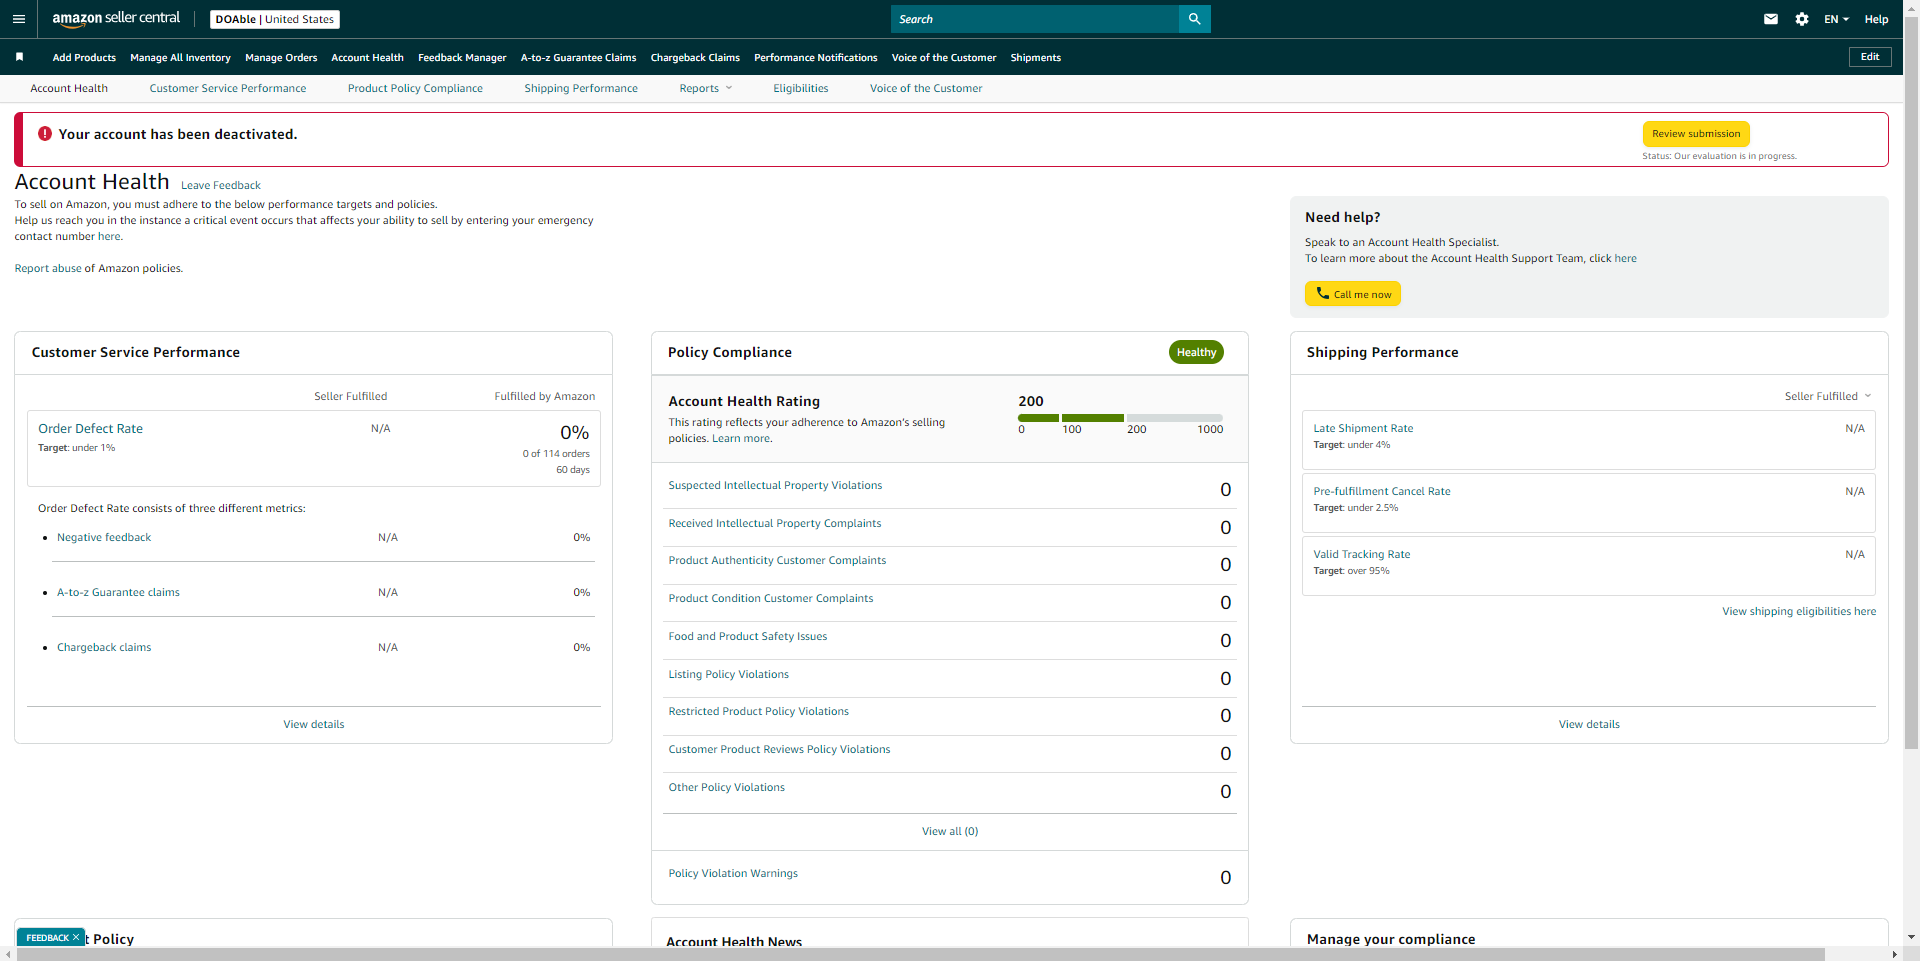Open the messages envelope icon

1771,19
